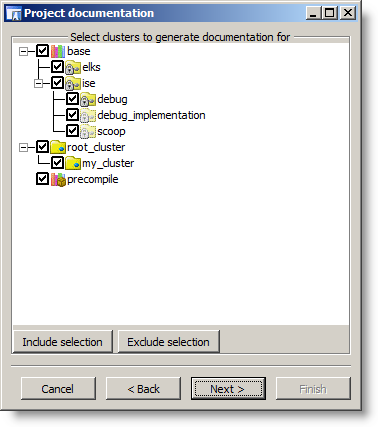Image resolution: width=378 pixels, height=427 pixels.
Task: Collapse the base tree node
Action: point(23,51)
